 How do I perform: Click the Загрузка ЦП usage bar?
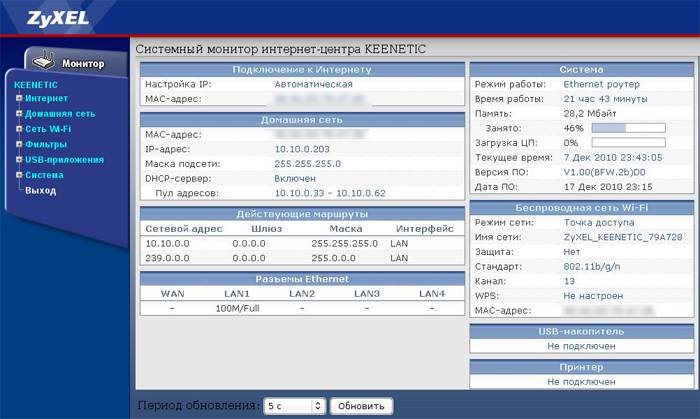(629, 143)
